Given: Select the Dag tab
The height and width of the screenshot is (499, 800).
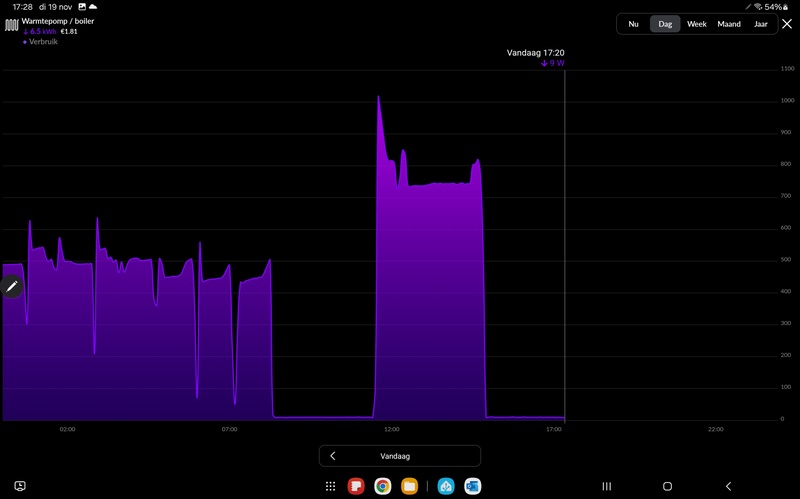Looking at the screenshot, I should point(665,24).
